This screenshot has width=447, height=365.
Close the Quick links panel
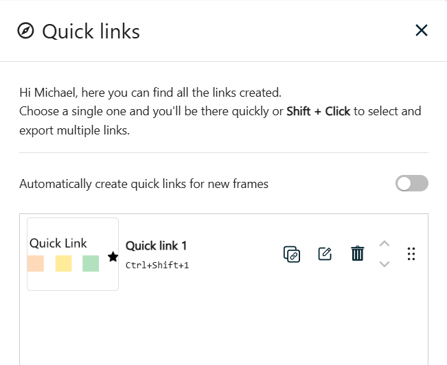coord(421,30)
